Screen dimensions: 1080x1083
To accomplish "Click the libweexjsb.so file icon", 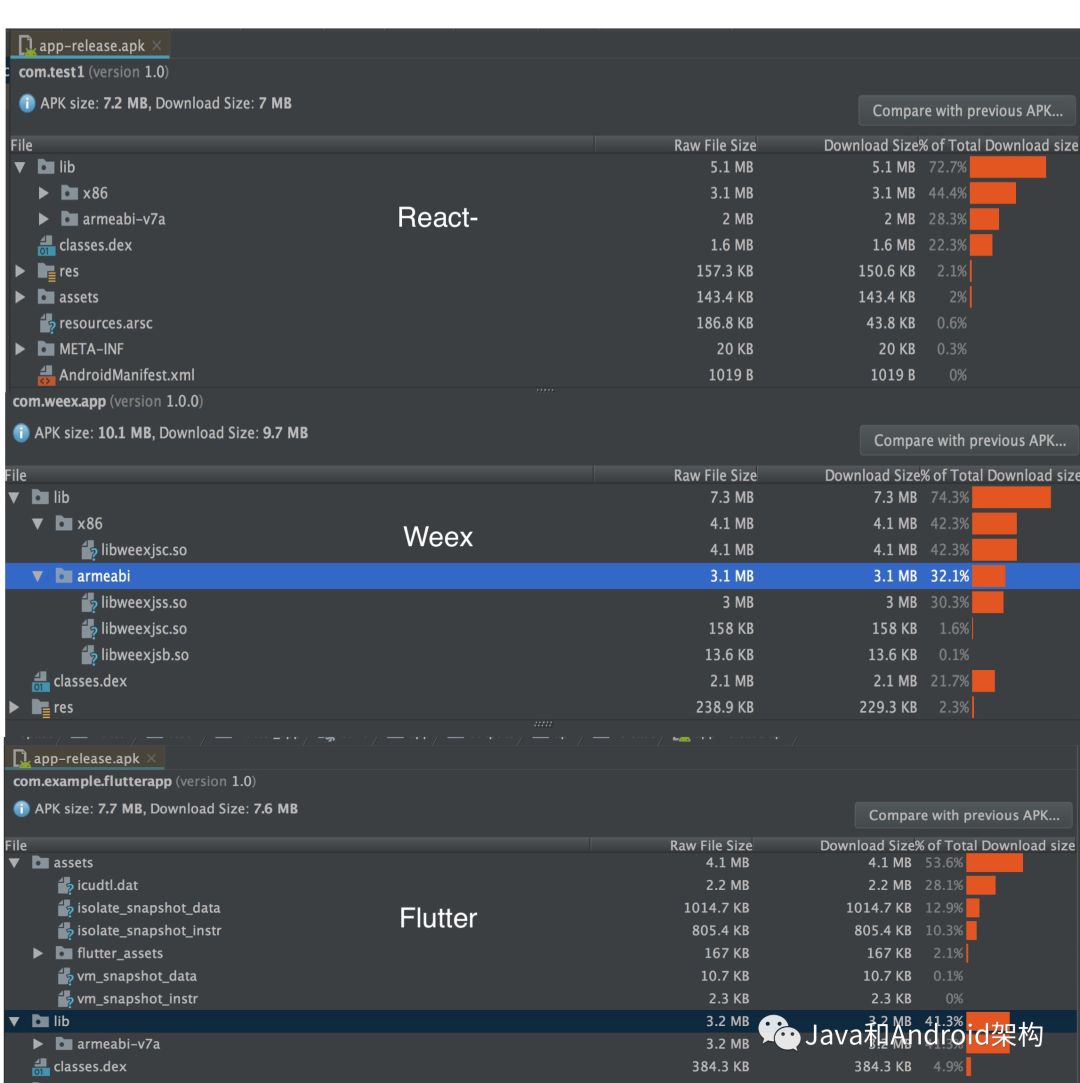I will click(89, 655).
